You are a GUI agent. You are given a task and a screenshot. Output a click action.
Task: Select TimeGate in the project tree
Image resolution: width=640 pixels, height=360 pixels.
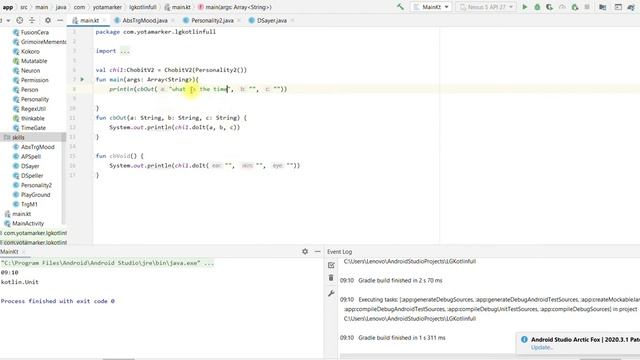[x=29, y=128]
